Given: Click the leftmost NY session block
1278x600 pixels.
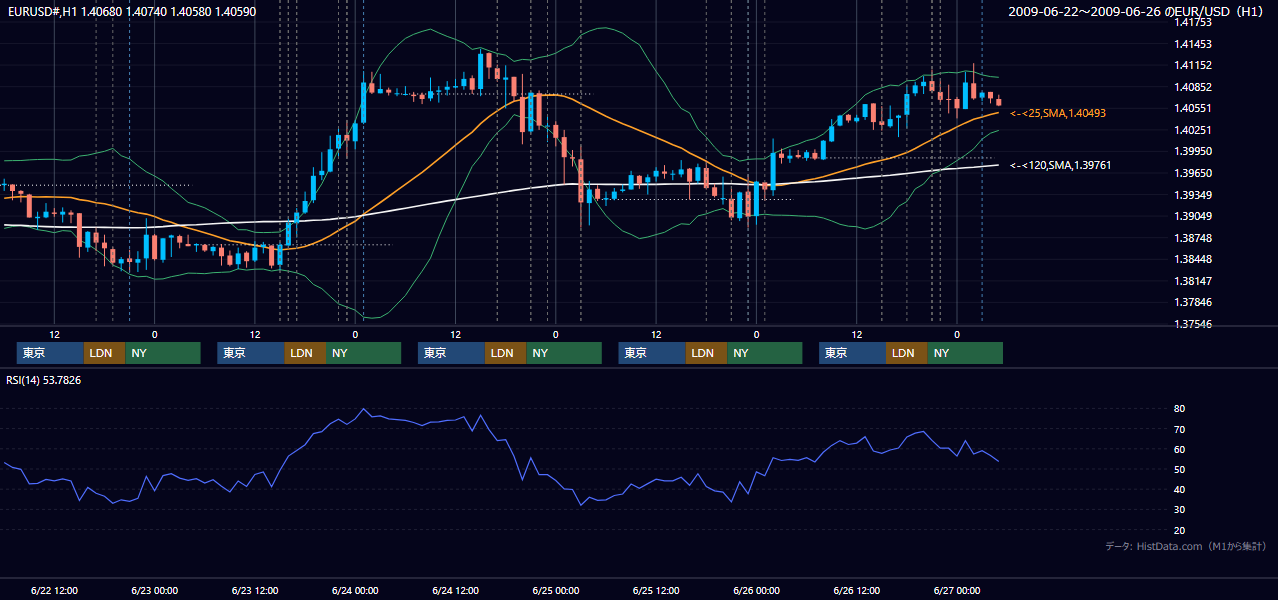Looking at the screenshot, I should (163, 353).
